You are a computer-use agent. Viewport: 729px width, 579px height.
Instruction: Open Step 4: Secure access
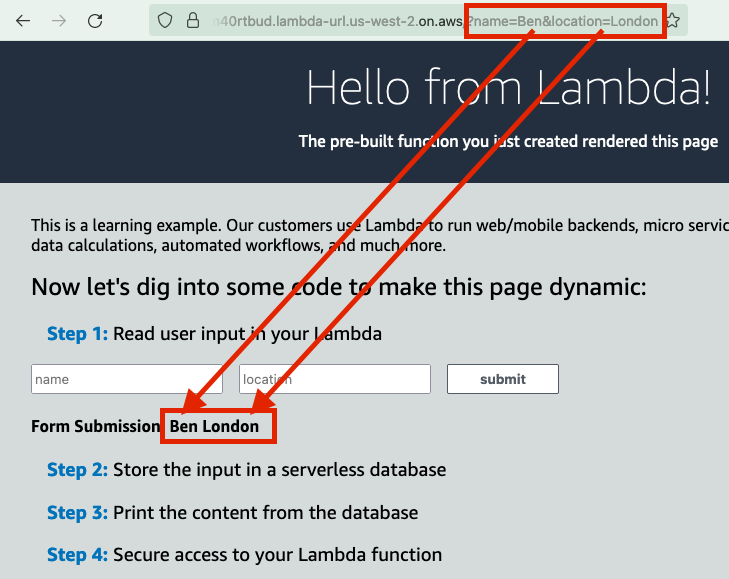coord(245,555)
